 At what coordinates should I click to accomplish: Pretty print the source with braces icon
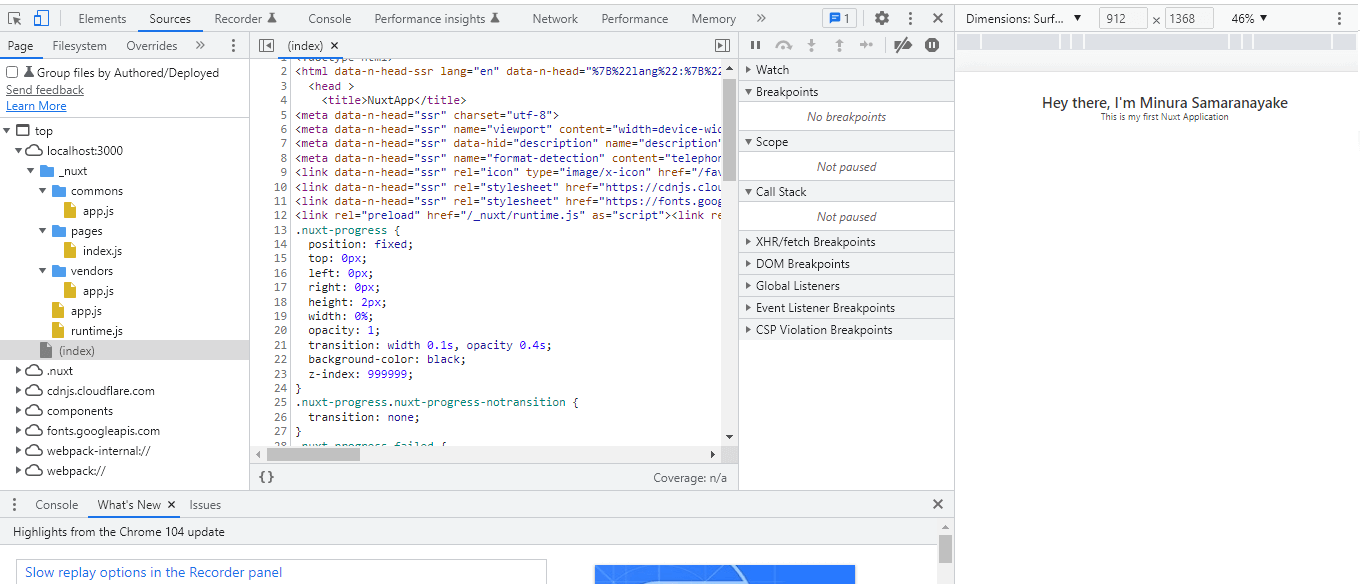pyautogui.click(x=266, y=478)
